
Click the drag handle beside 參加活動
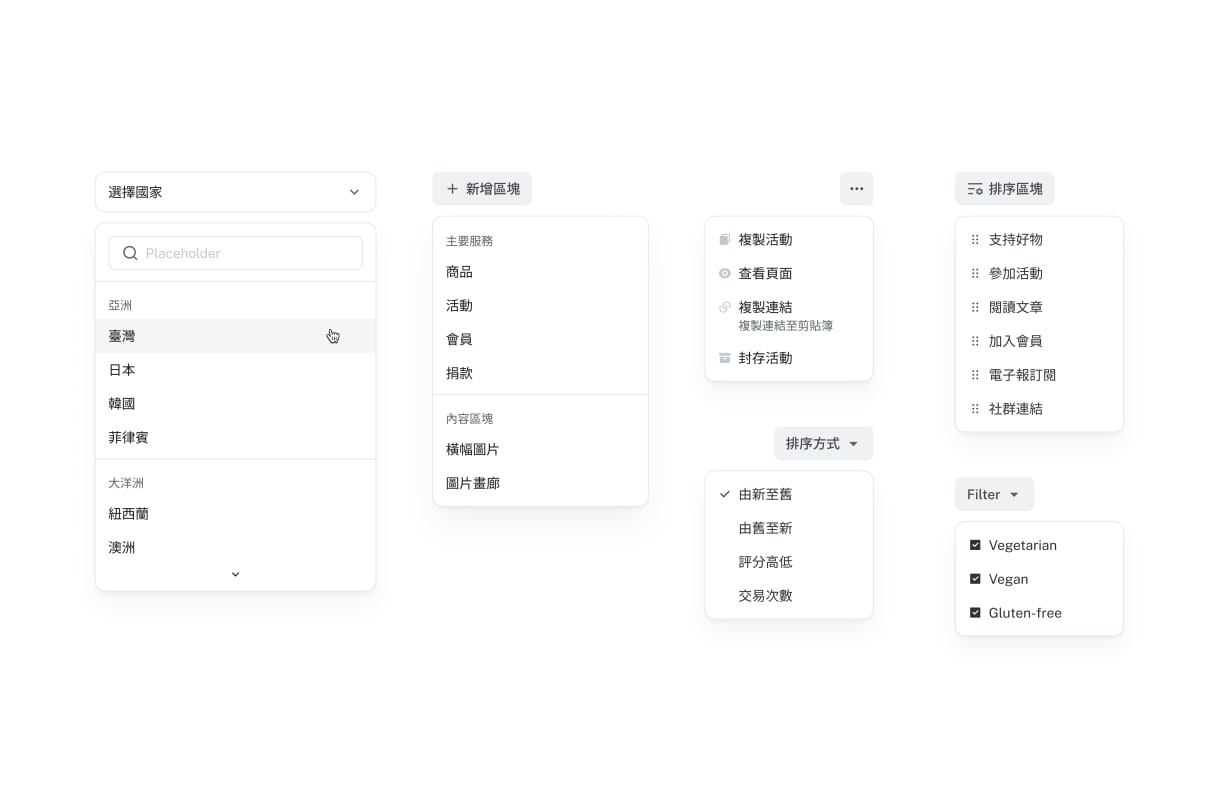(975, 273)
